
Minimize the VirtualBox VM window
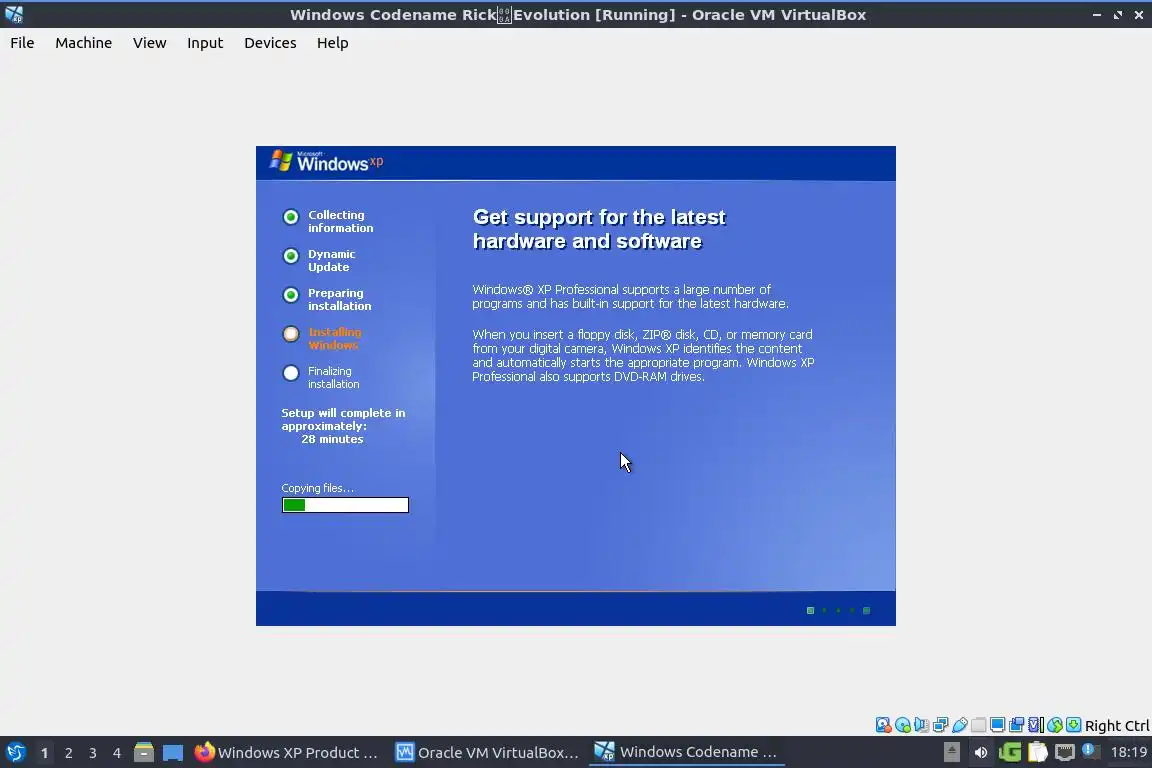click(x=1097, y=15)
